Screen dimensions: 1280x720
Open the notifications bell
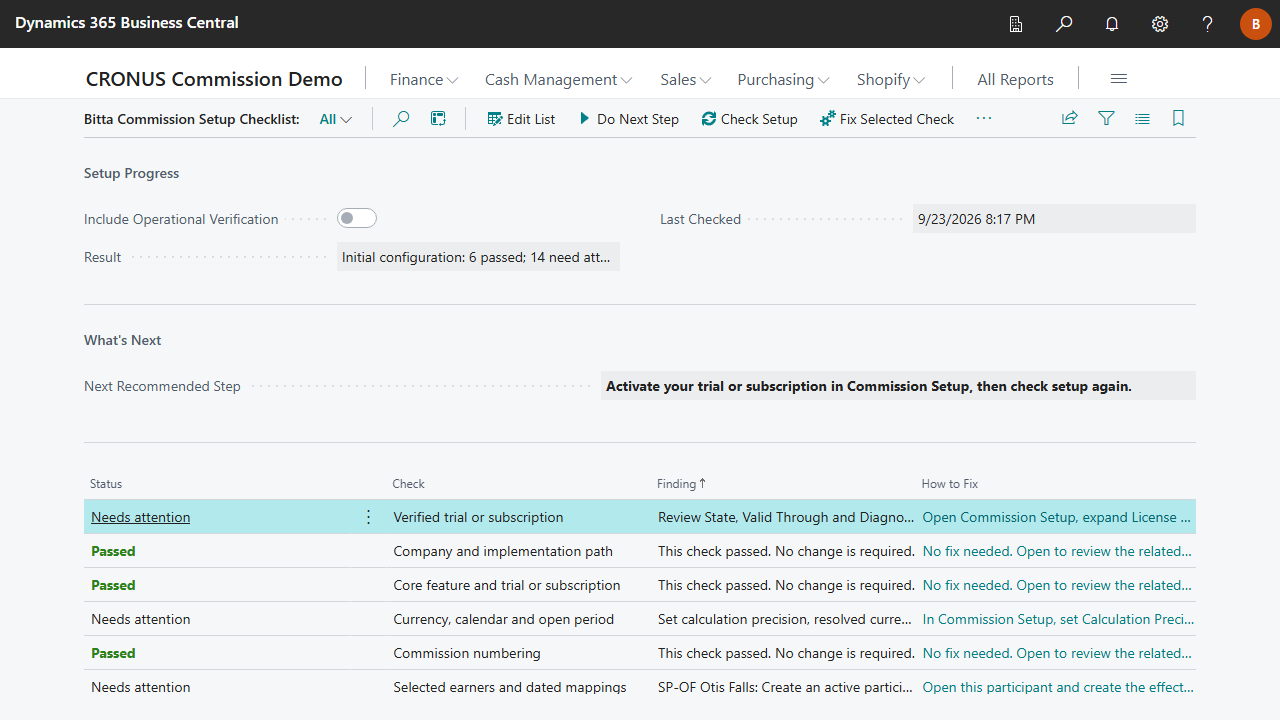(x=1112, y=24)
